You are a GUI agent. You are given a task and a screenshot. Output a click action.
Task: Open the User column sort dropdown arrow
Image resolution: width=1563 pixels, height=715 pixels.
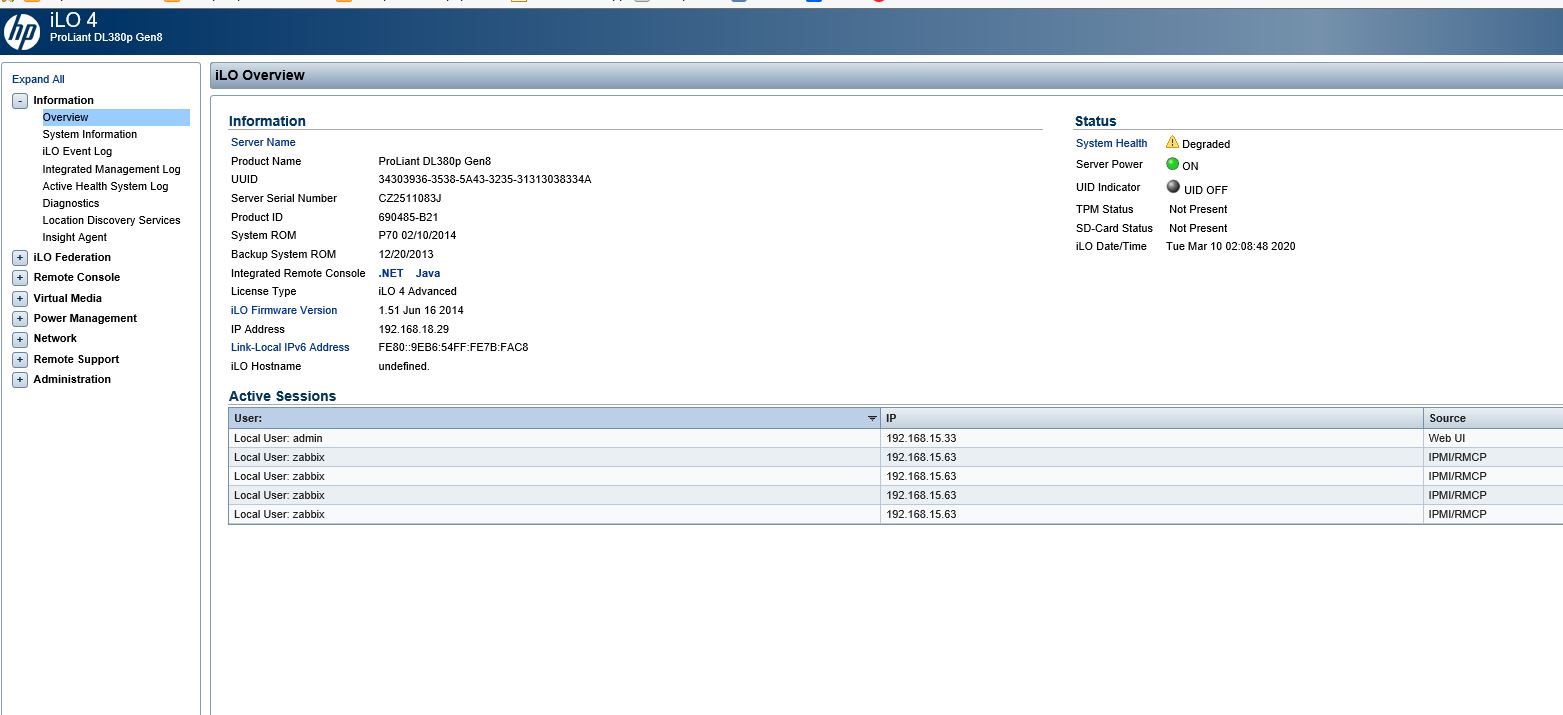tap(872, 419)
